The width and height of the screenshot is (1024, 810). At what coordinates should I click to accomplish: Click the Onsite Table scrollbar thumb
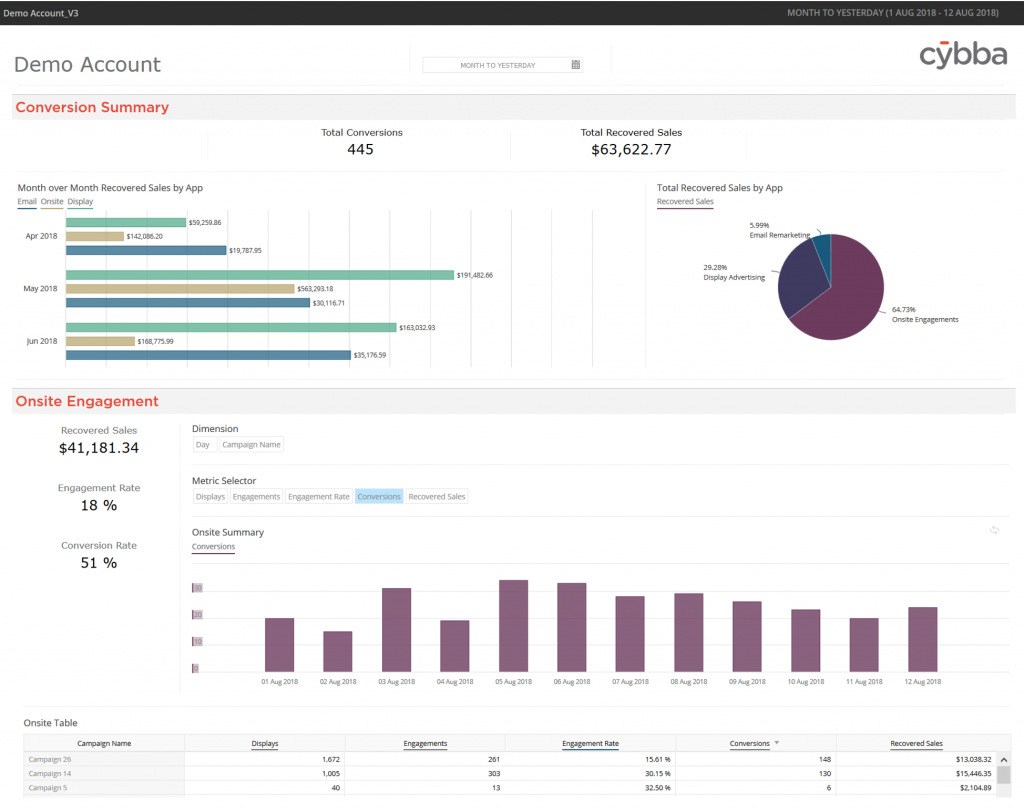tap(1004, 775)
